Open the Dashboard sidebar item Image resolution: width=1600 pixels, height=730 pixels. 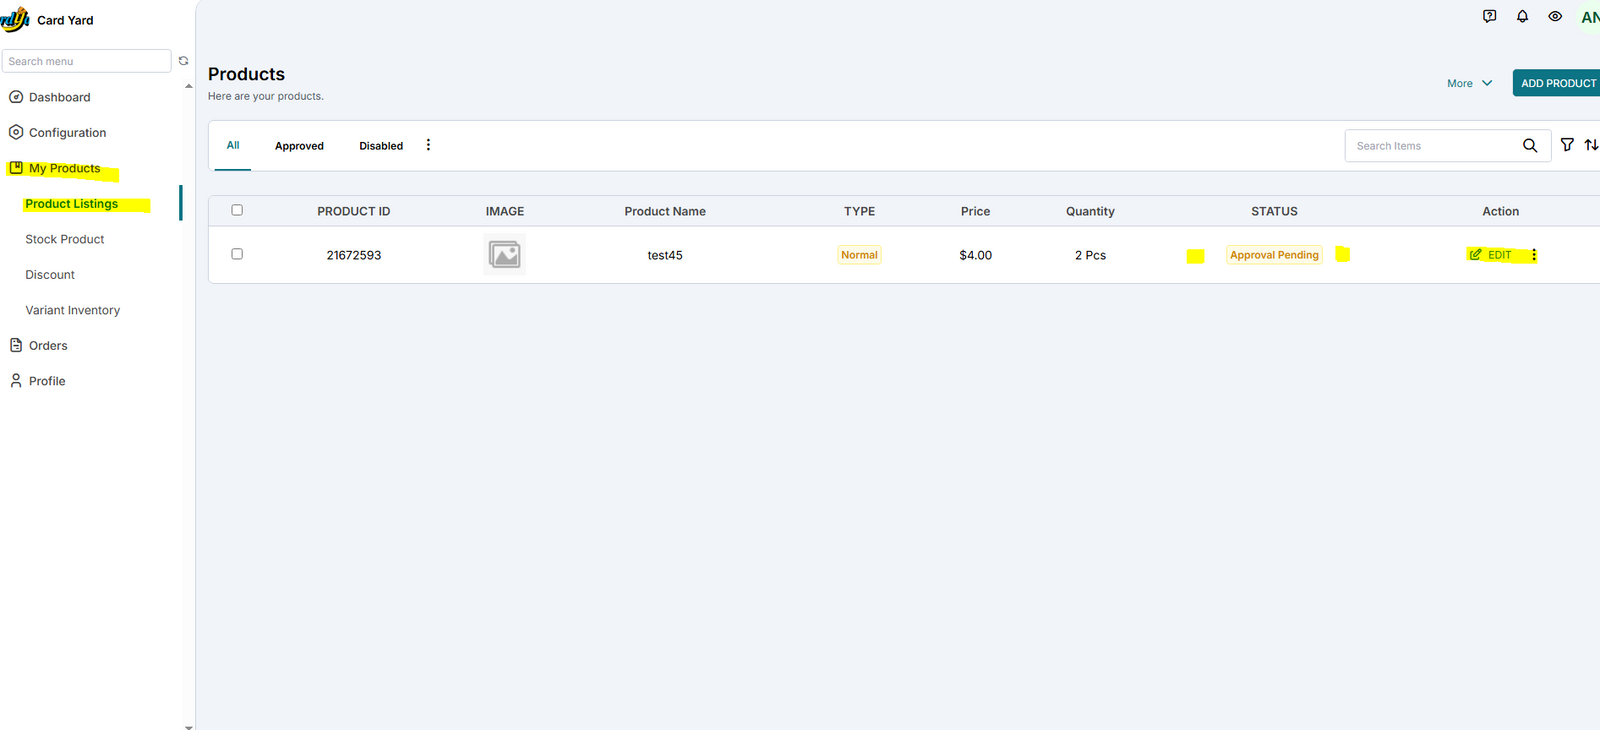[59, 97]
